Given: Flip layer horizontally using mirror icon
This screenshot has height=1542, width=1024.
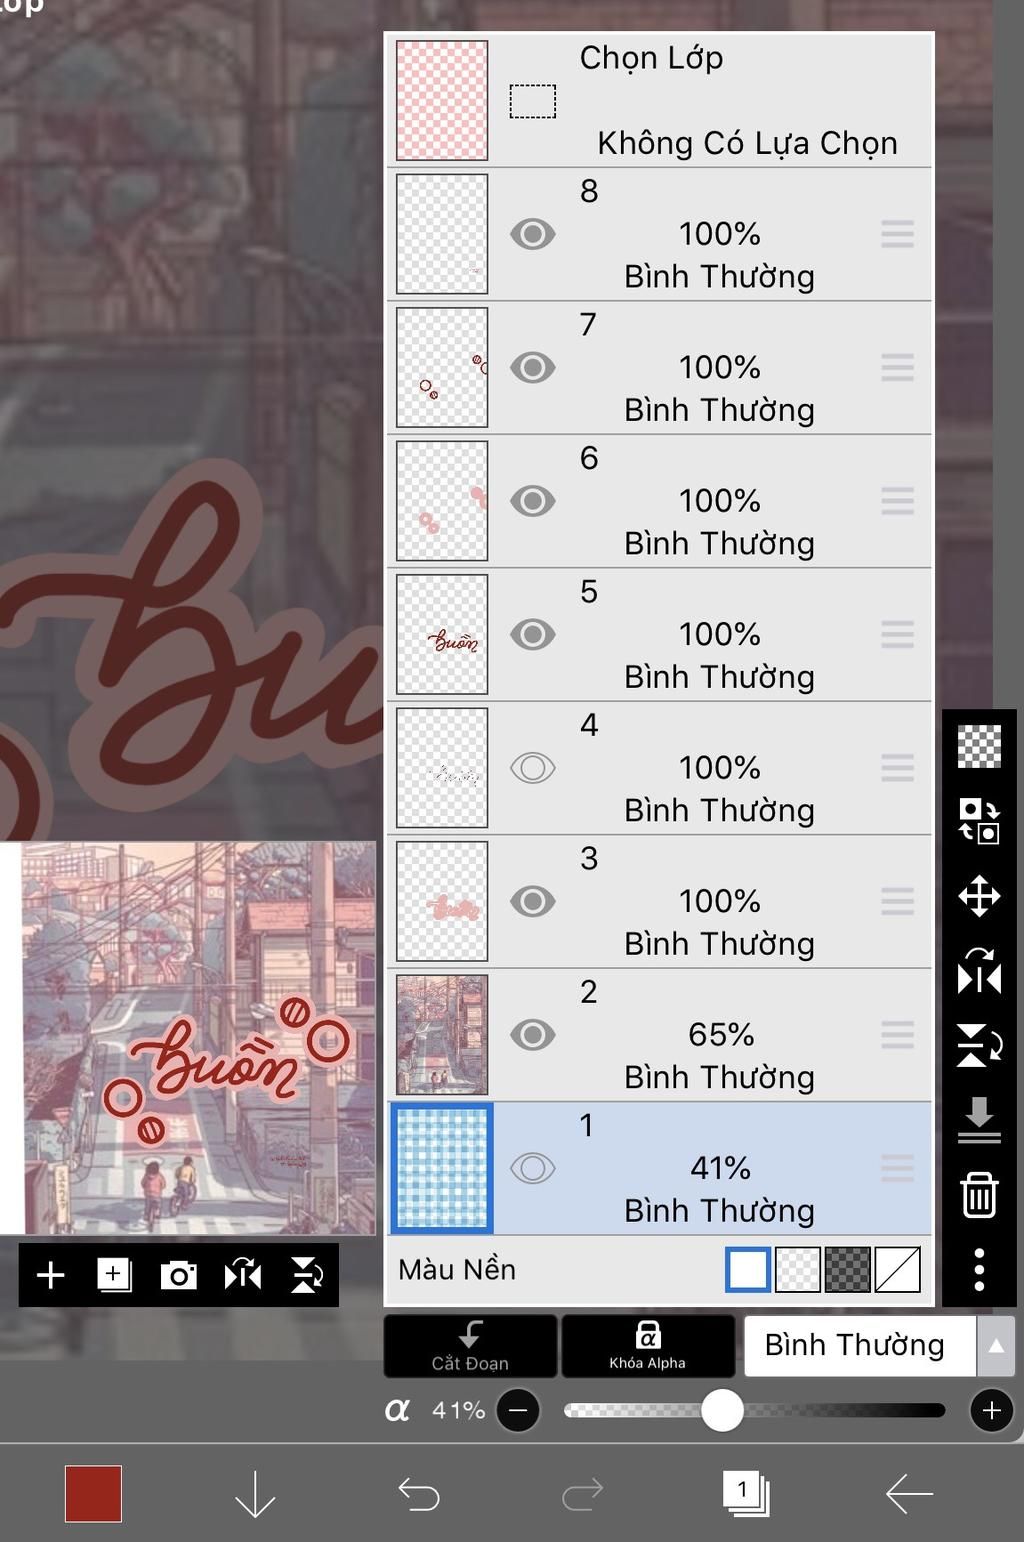Looking at the screenshot, I should point(979,971).
